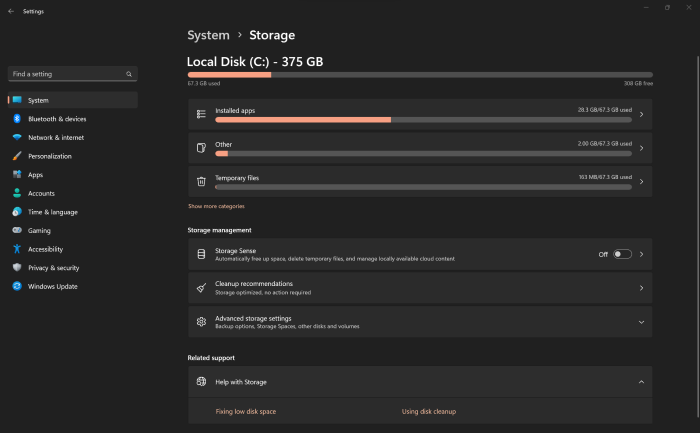Go to Privacy & security section
The image size is (700, 433).
(53, 268)
